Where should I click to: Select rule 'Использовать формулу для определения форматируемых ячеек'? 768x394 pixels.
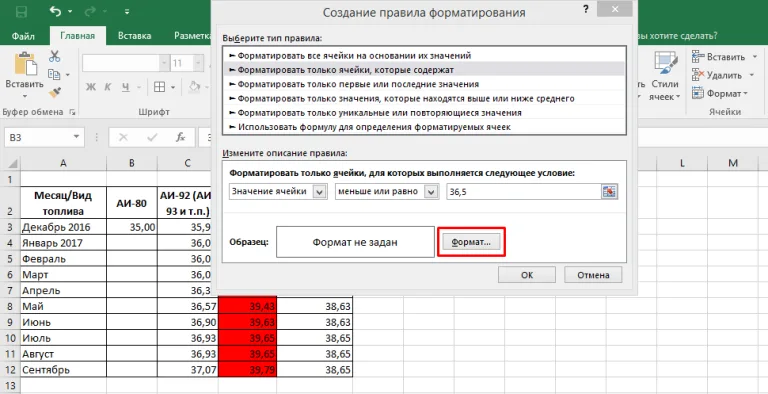point(425,127)
